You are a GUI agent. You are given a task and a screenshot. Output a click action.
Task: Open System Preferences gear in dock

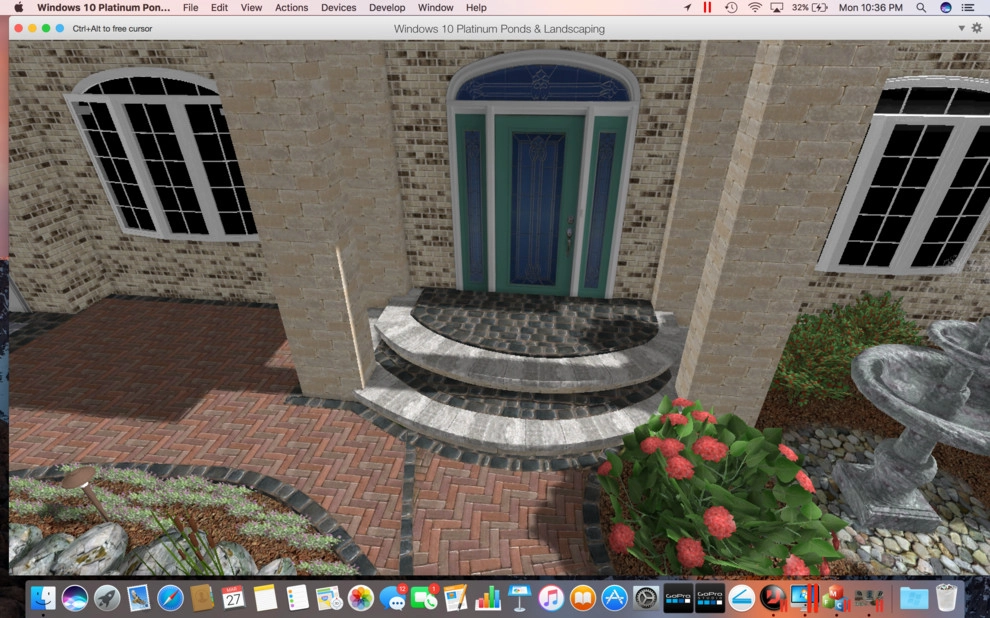646,597
